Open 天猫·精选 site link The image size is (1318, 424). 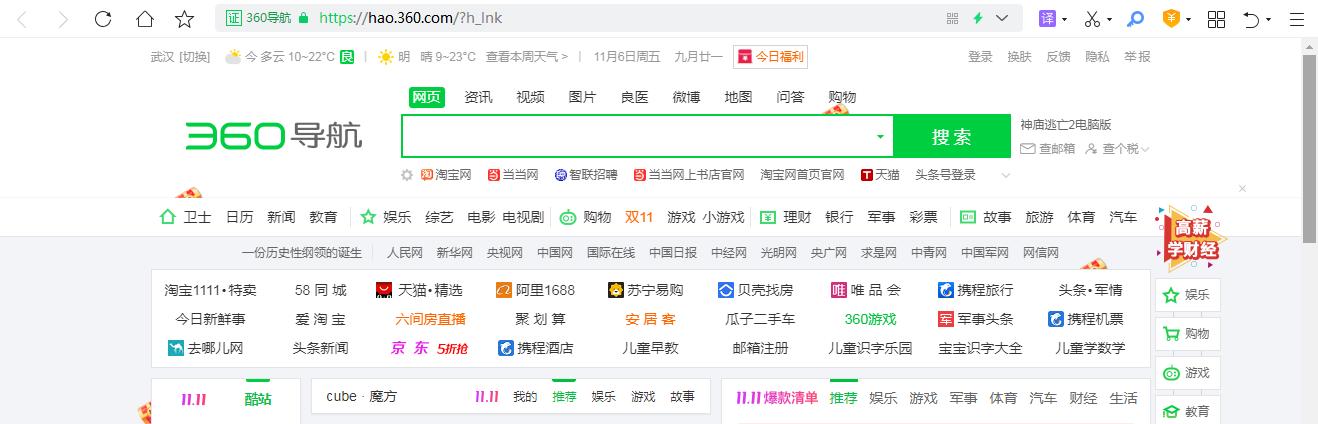pyautogui.click(x=419, y=290)
